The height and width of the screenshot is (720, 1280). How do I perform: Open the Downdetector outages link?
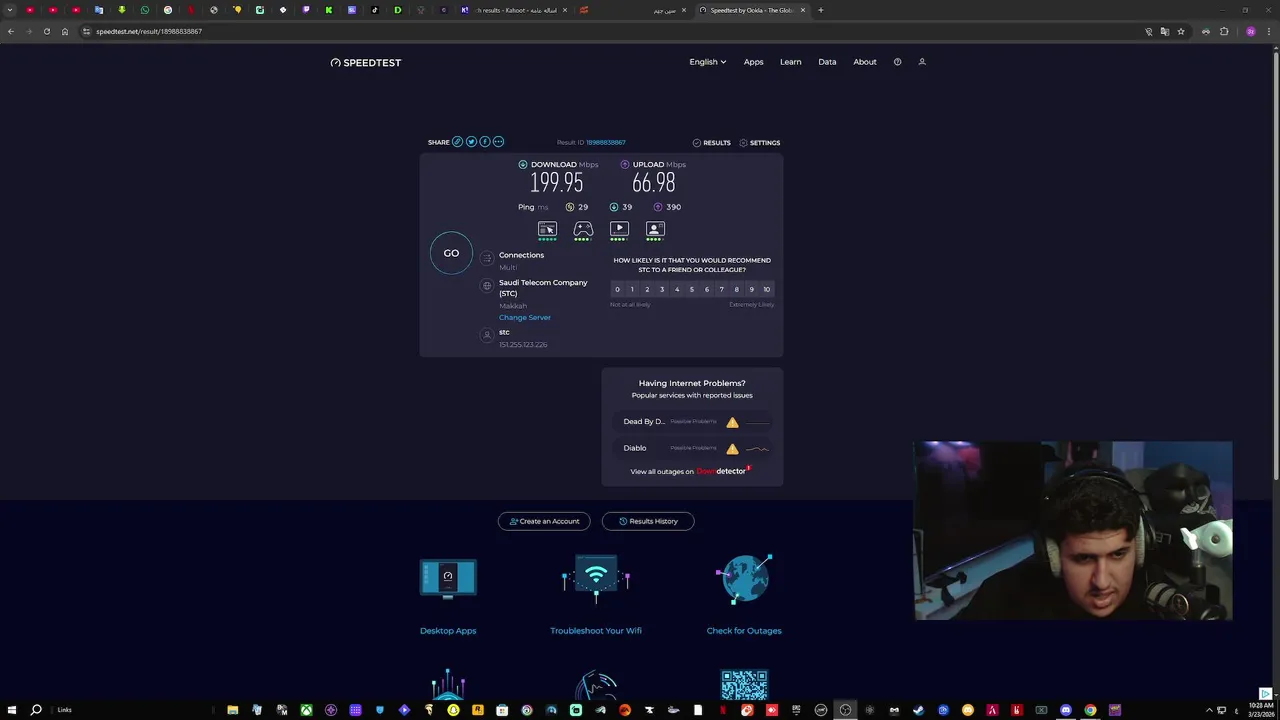(722, 471)
